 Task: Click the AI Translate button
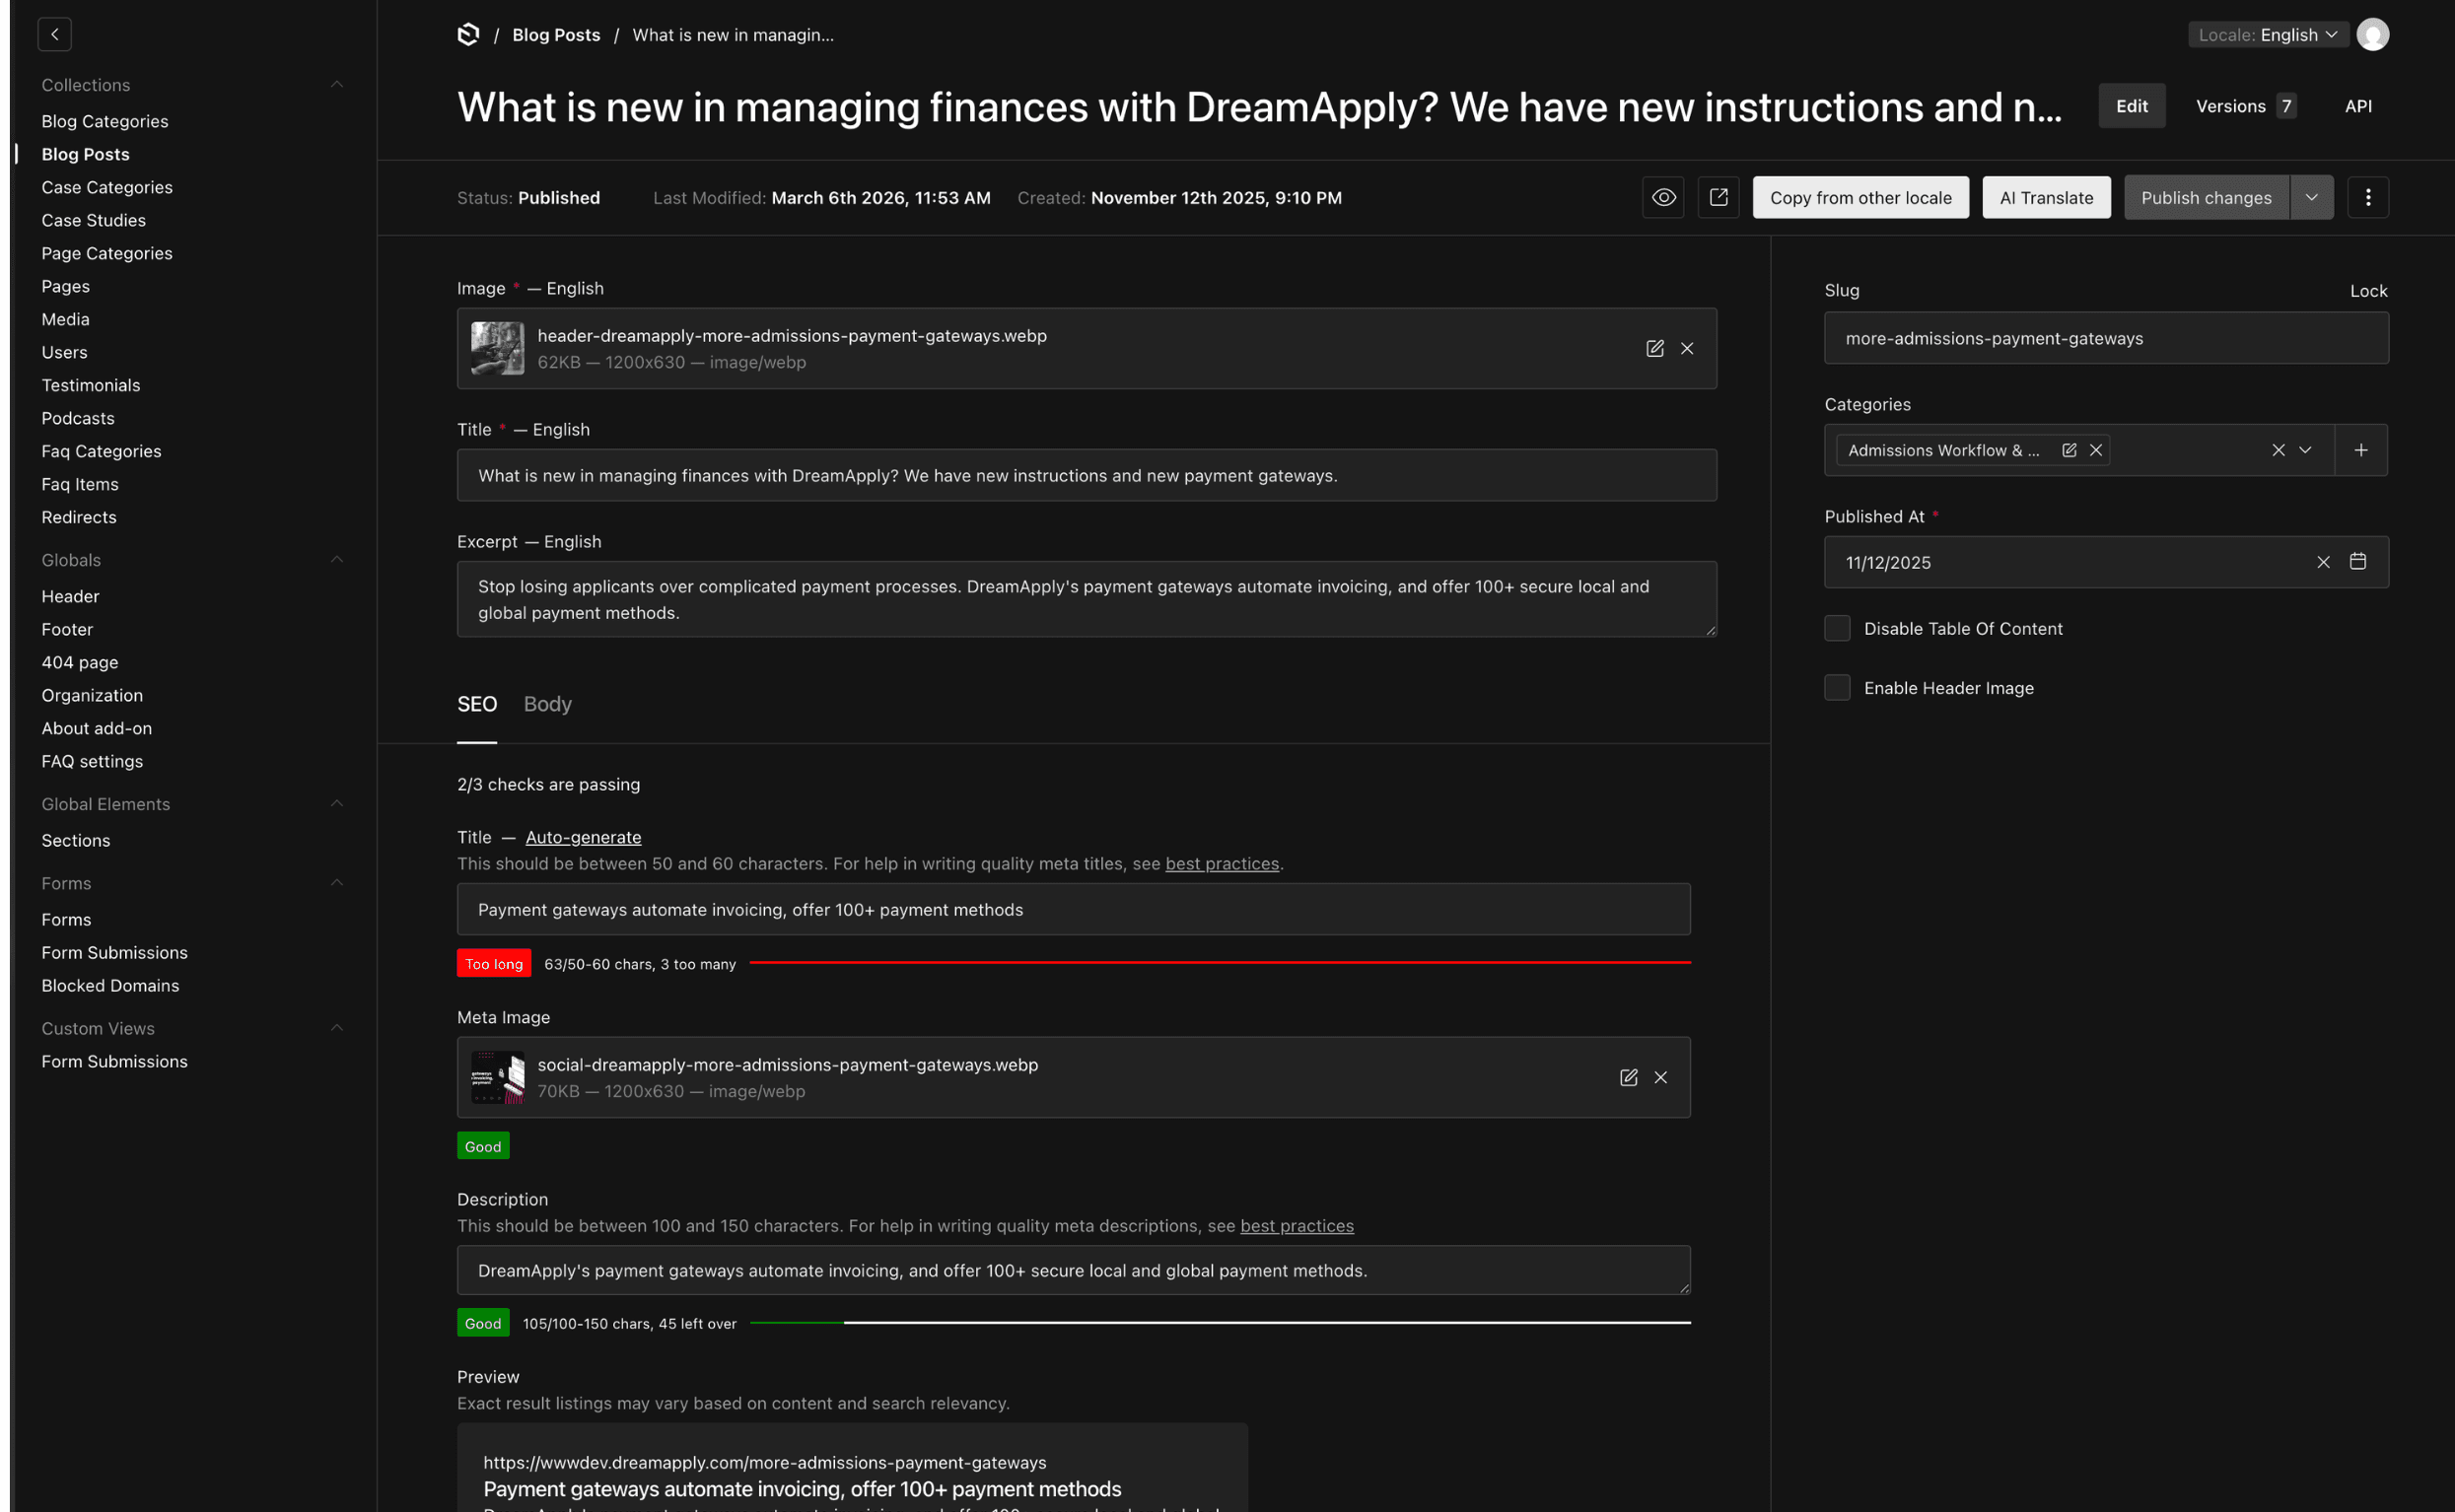2046,197
